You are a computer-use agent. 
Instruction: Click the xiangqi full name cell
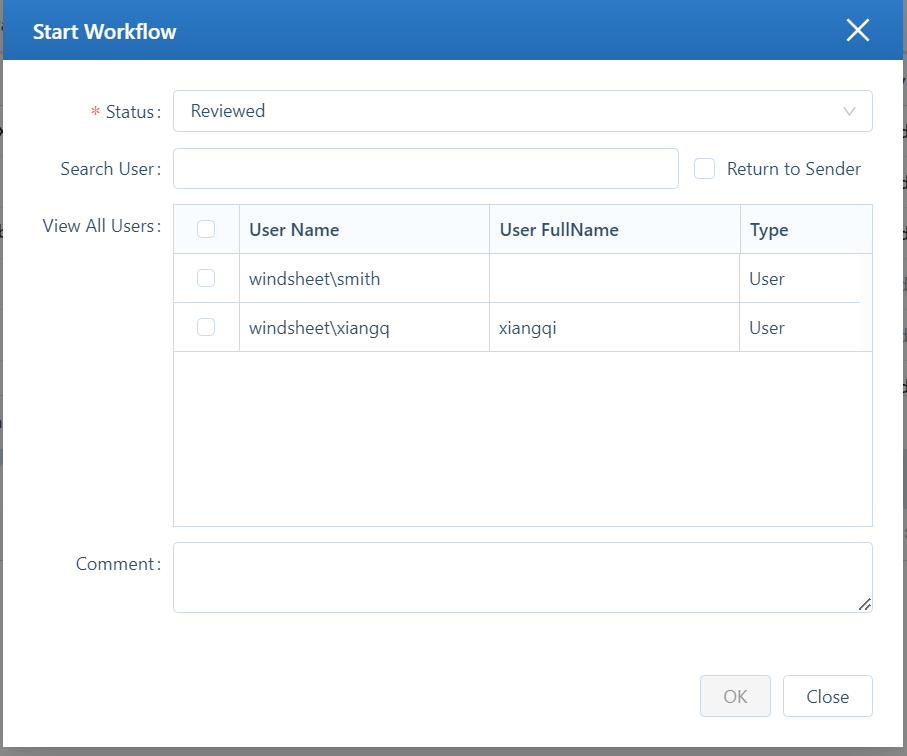pyautogui.click(x=527, y=328)
